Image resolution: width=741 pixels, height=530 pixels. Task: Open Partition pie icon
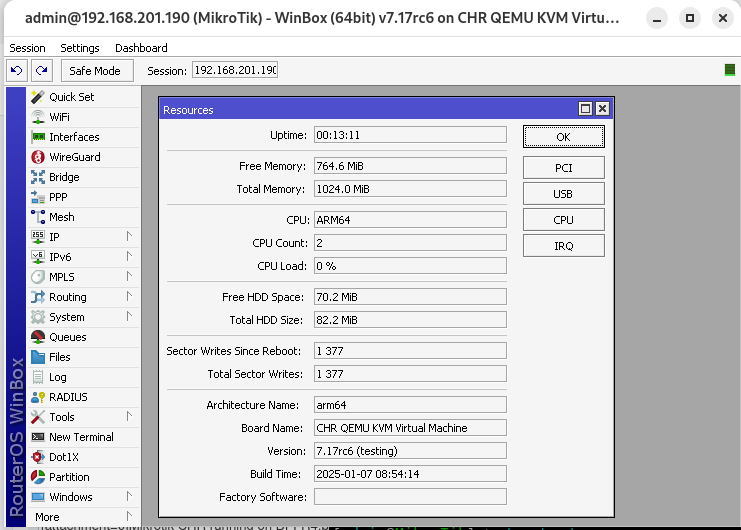tap(38, 477)
